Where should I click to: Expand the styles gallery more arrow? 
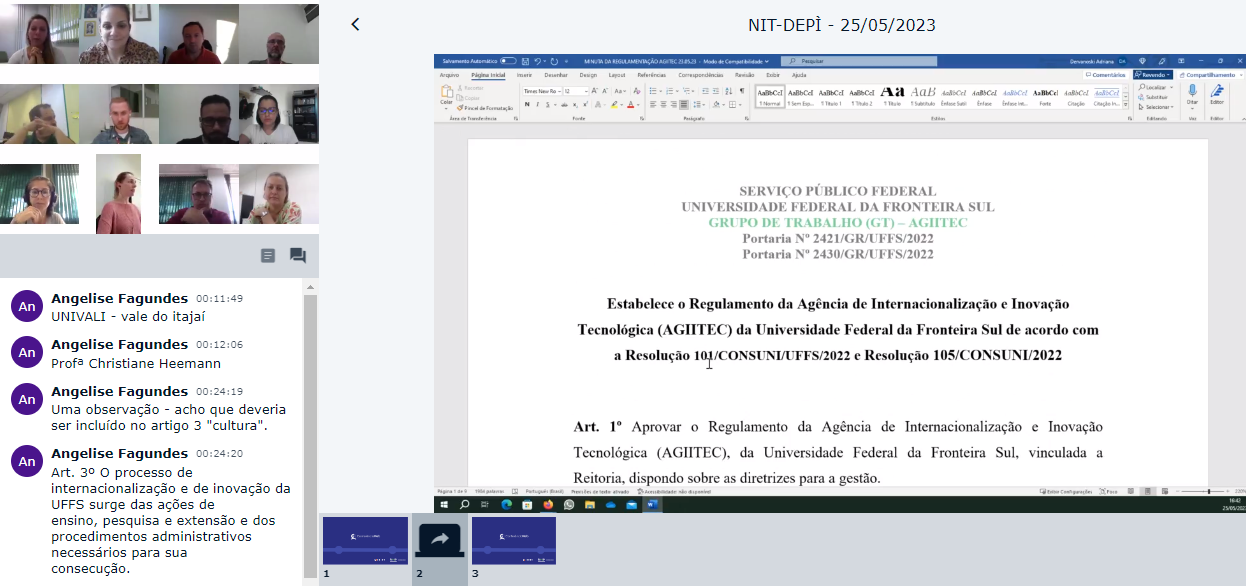pos(1126,105)
